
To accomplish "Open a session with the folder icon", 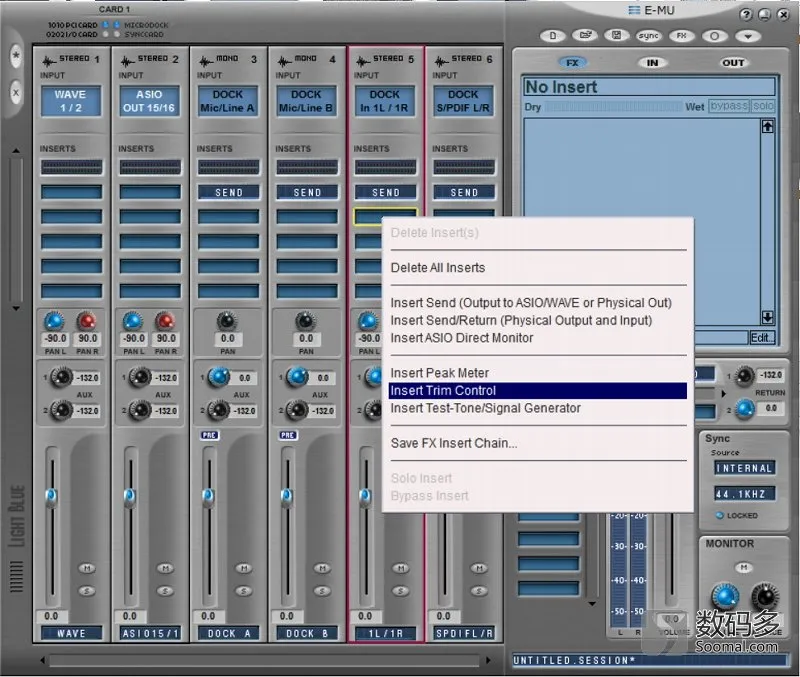I will pyautogui.click(x=585, y=35).
